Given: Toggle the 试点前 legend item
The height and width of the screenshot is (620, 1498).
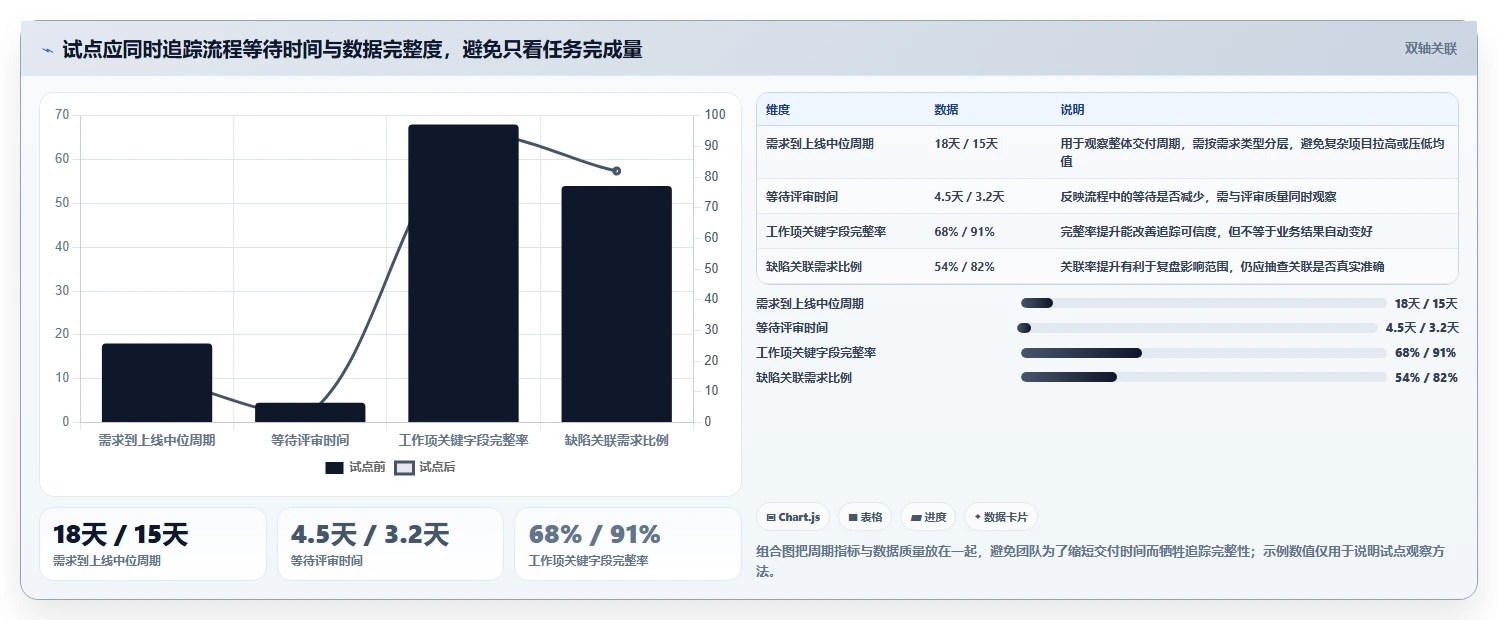Looking at the screenshot, I should click(x=355, y=467).
